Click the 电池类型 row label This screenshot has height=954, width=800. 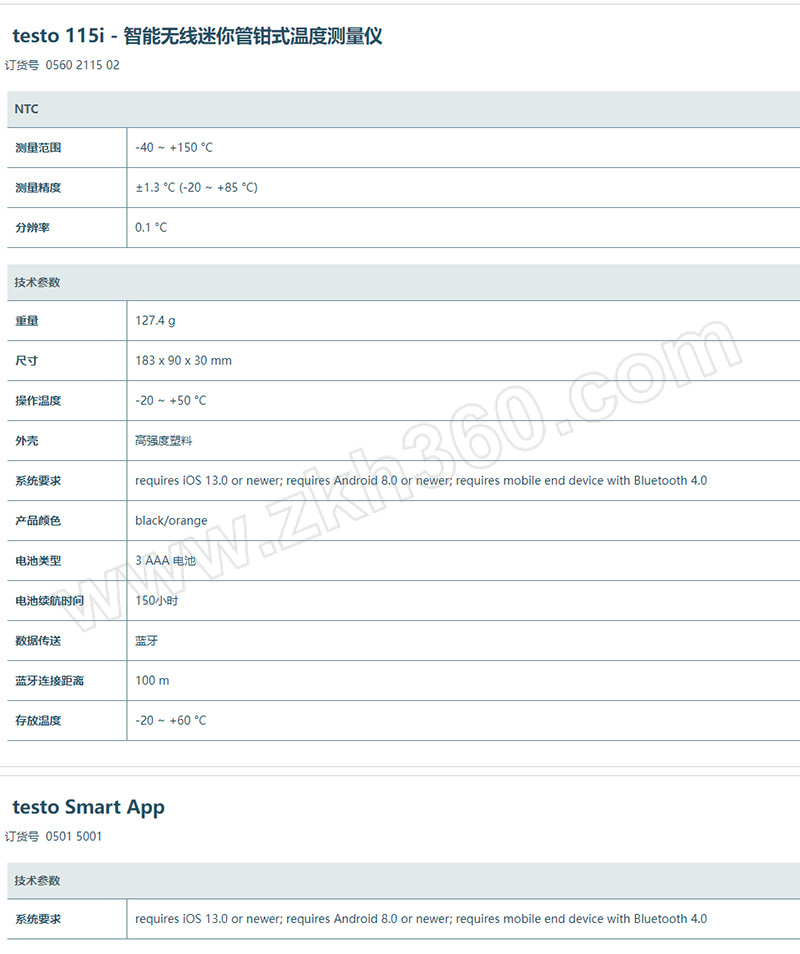38,561
